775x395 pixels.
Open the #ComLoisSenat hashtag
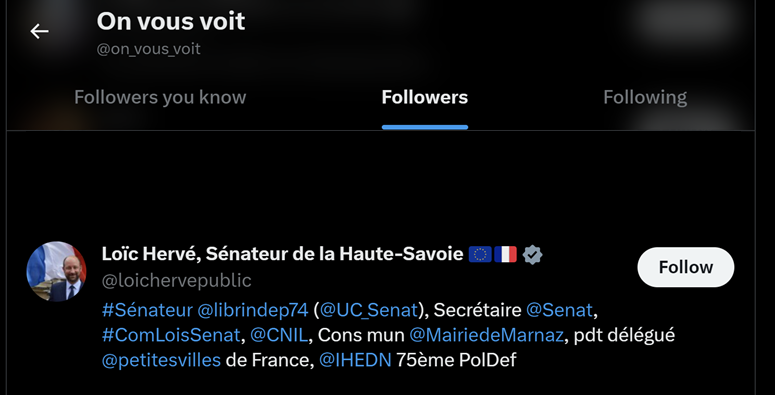tap(171, 335)
